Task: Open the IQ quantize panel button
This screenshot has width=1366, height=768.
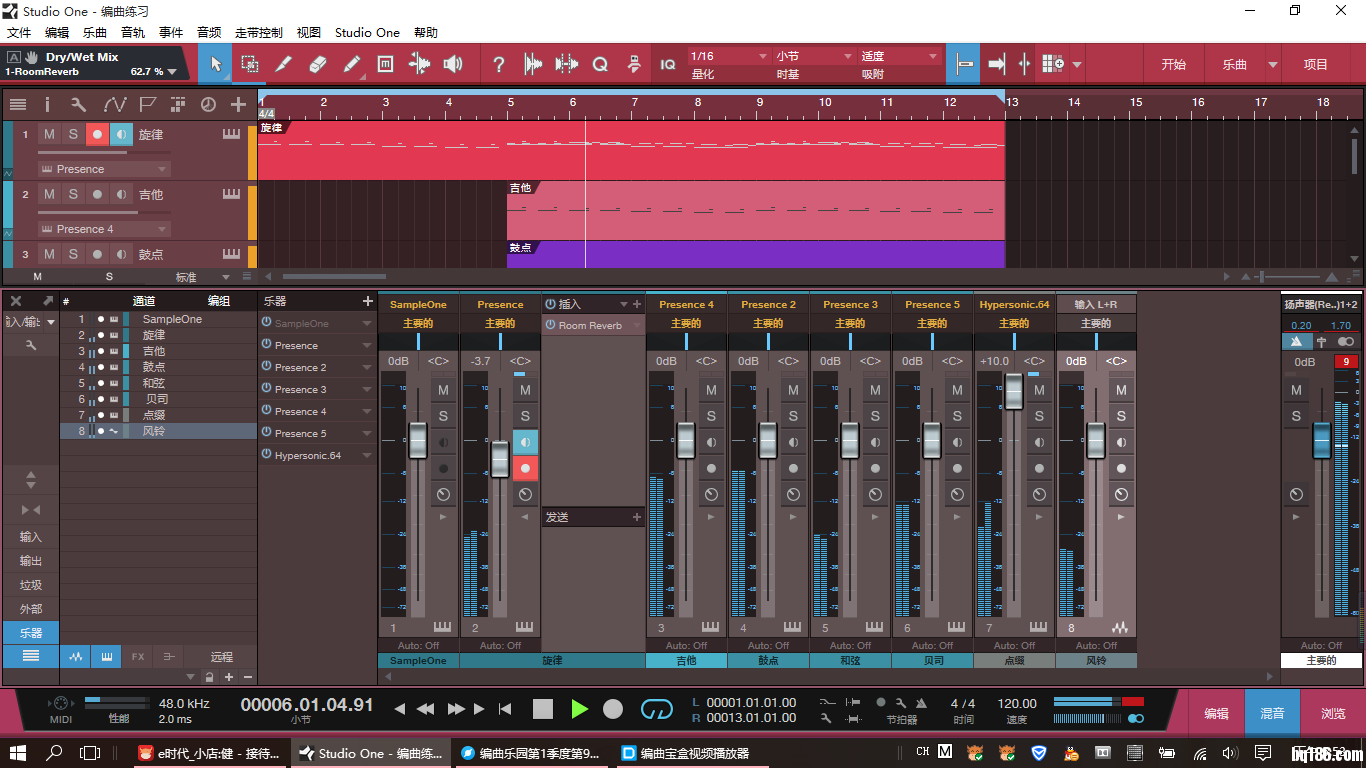Action: coord(668,64)
